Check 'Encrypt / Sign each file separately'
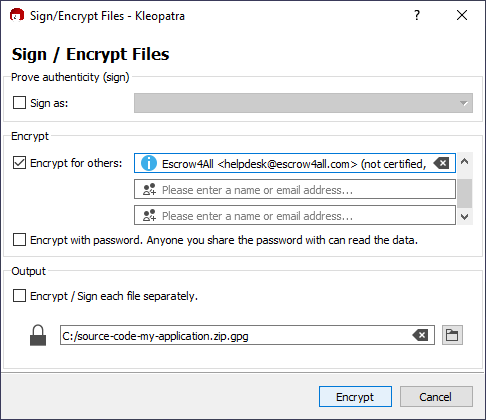This screenshot has width=486, height=420. [19, 296]
